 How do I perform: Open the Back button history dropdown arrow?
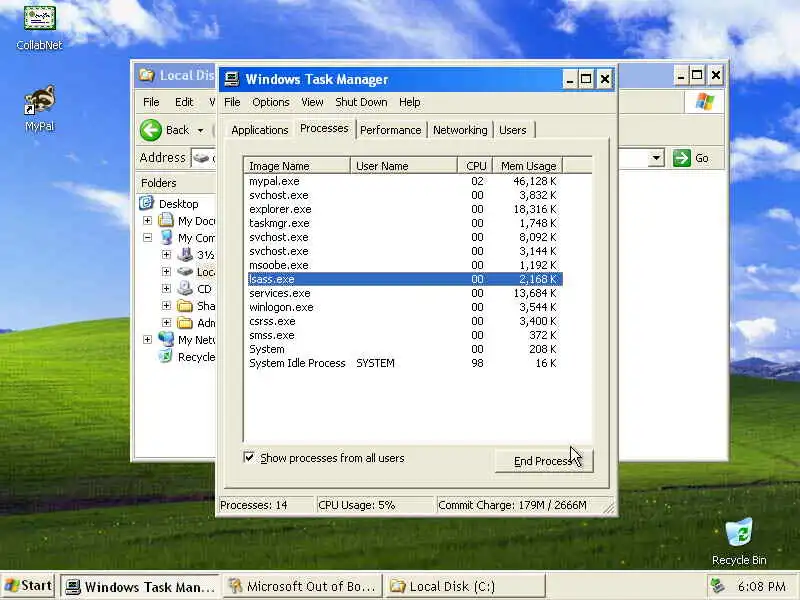201,131
